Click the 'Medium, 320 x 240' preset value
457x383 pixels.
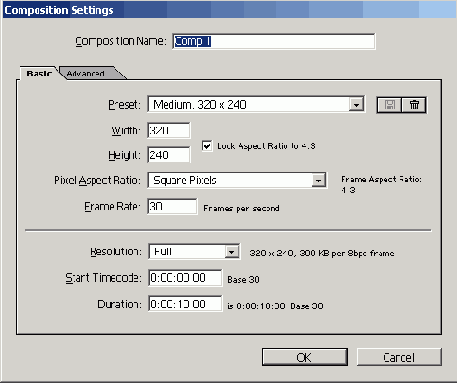click(x=200, y=105)
